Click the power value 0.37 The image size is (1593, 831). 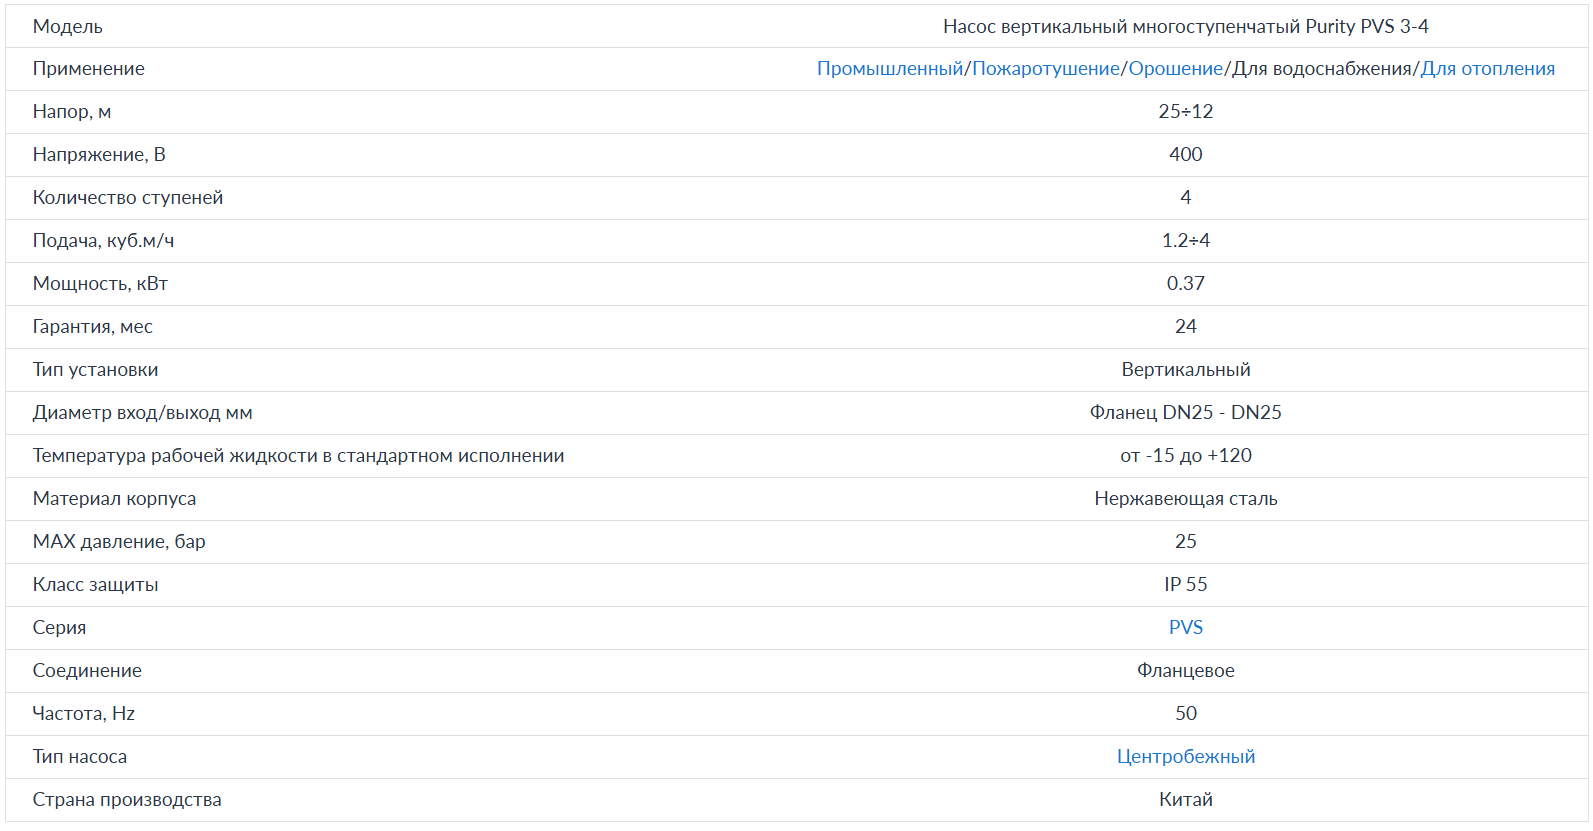(x=1186, y=283)
